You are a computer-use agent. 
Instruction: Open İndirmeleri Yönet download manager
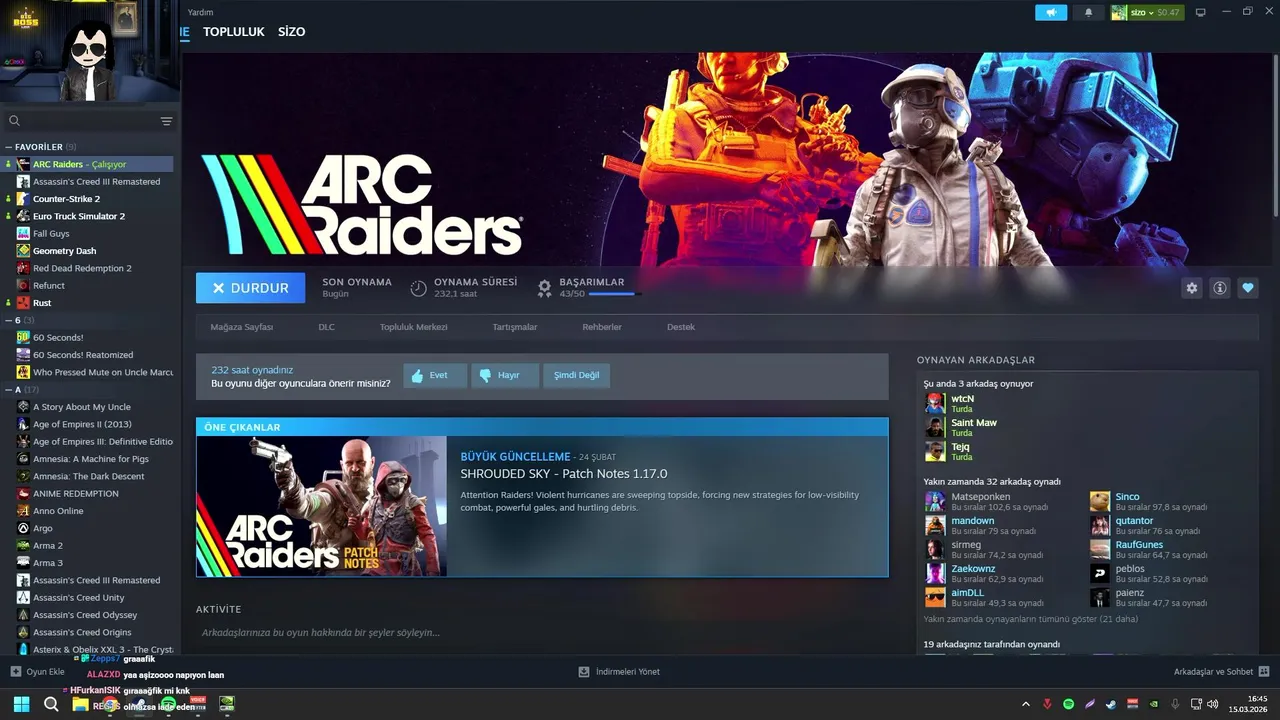[620, 672]
